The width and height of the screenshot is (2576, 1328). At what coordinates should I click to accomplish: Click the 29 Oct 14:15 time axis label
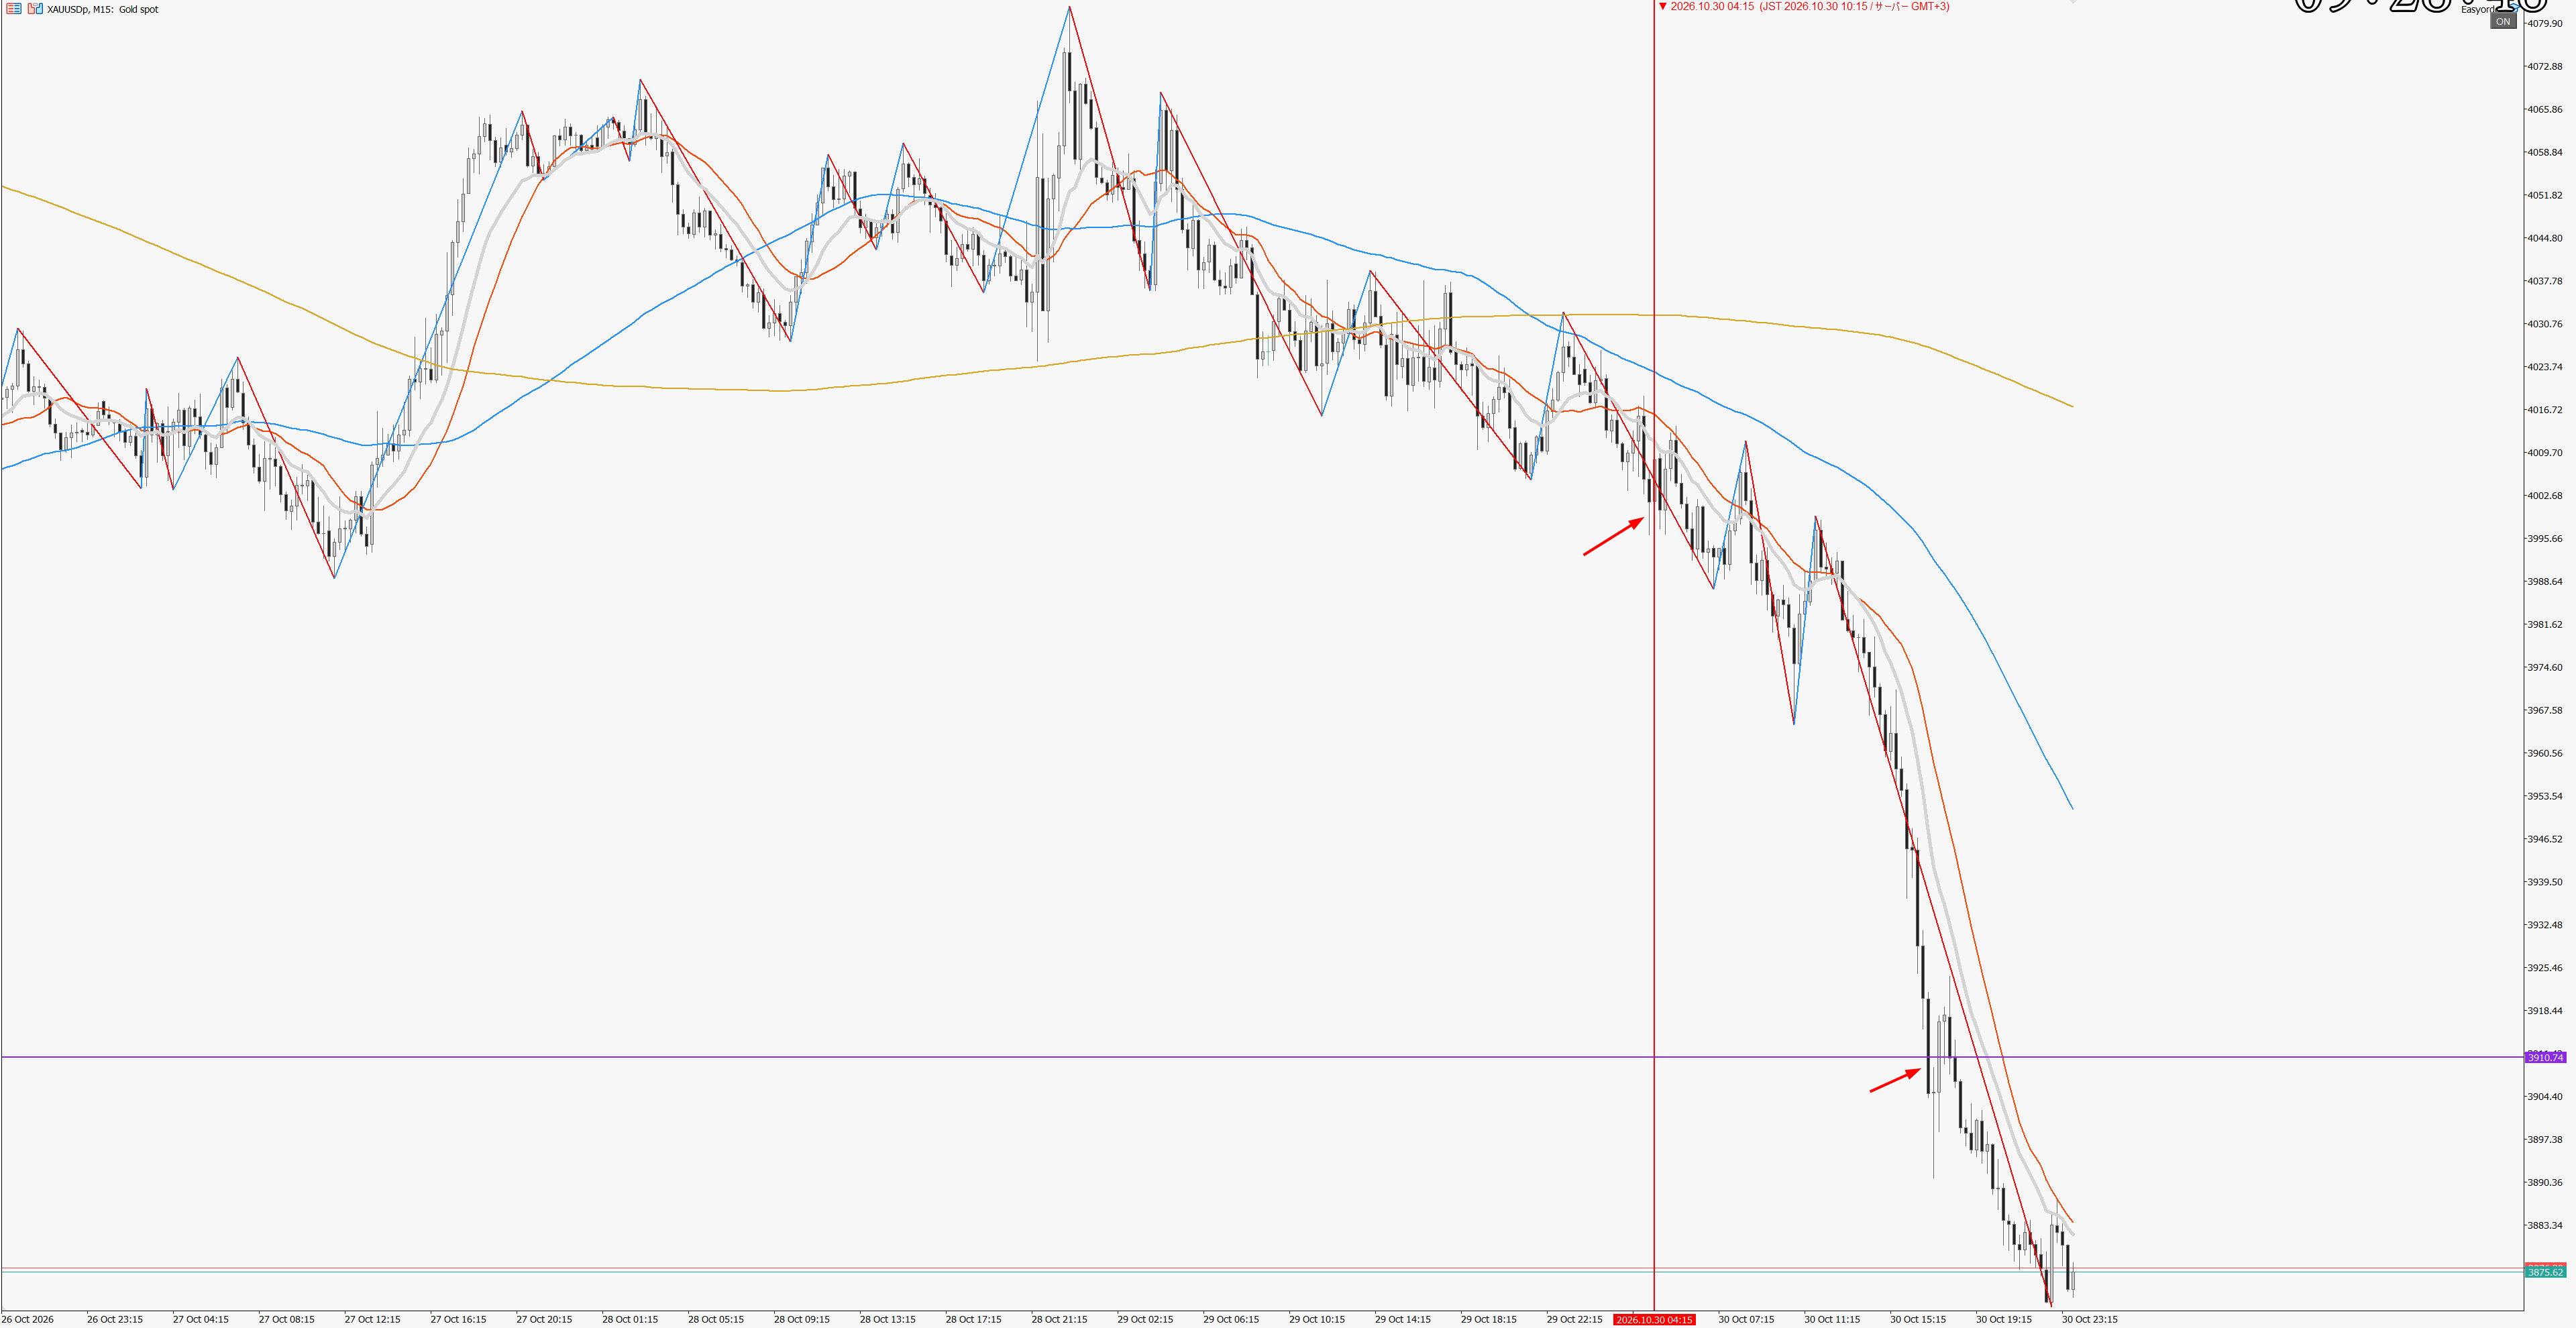tap(1402, 1320)
